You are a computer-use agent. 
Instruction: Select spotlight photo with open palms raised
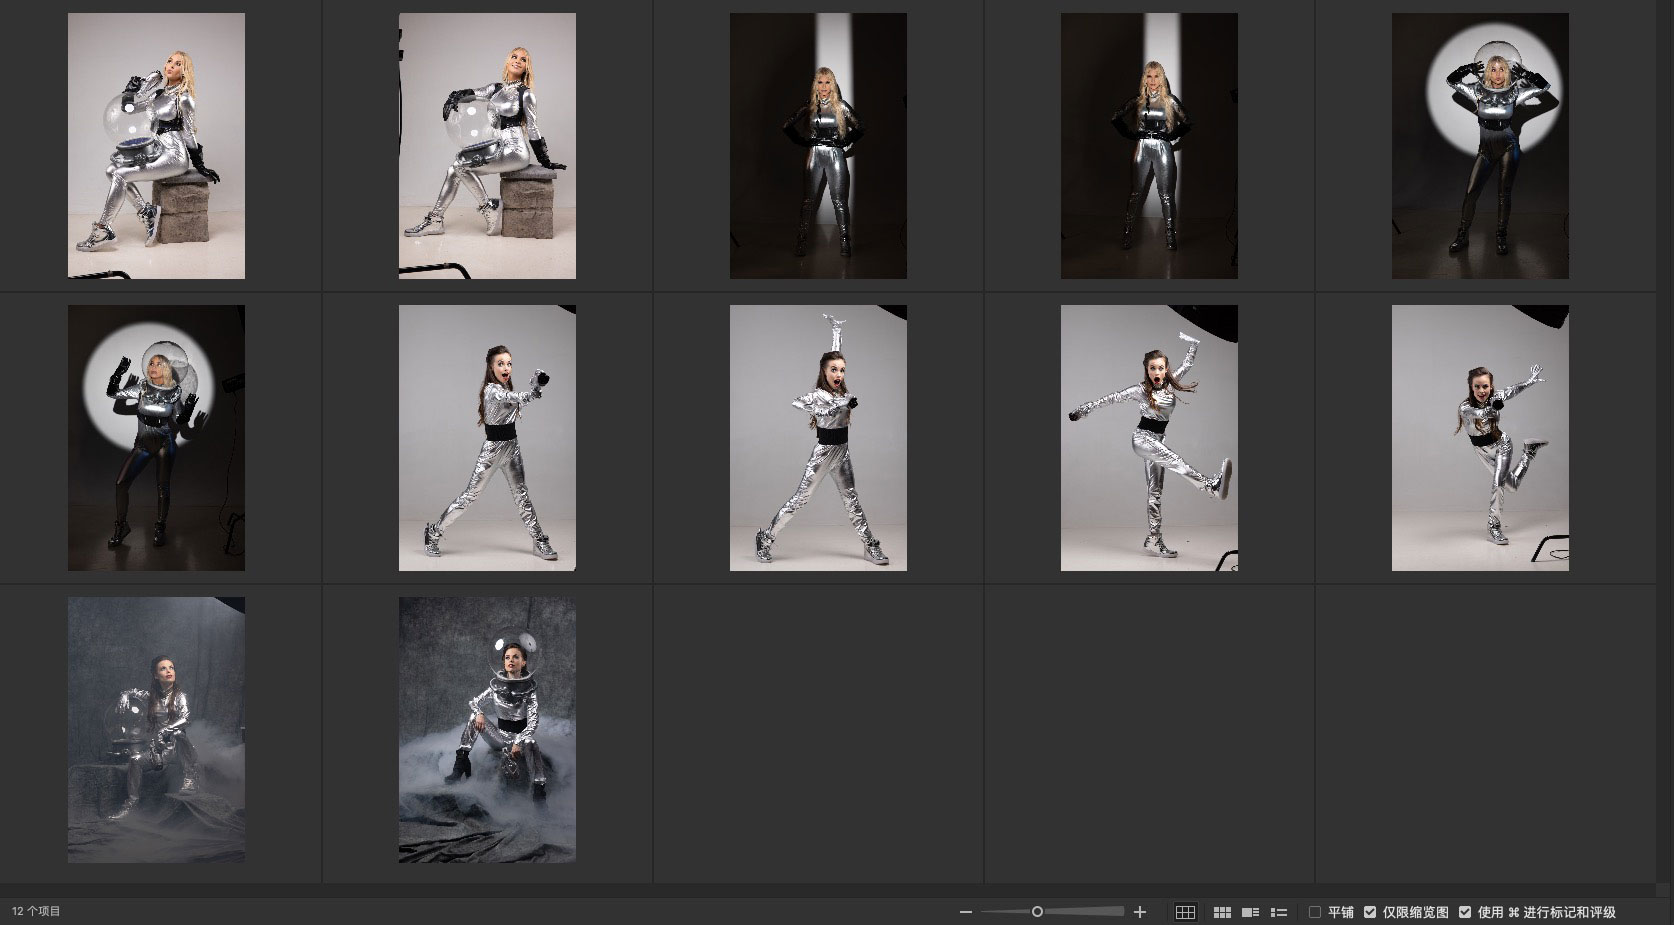pos(156,438)
